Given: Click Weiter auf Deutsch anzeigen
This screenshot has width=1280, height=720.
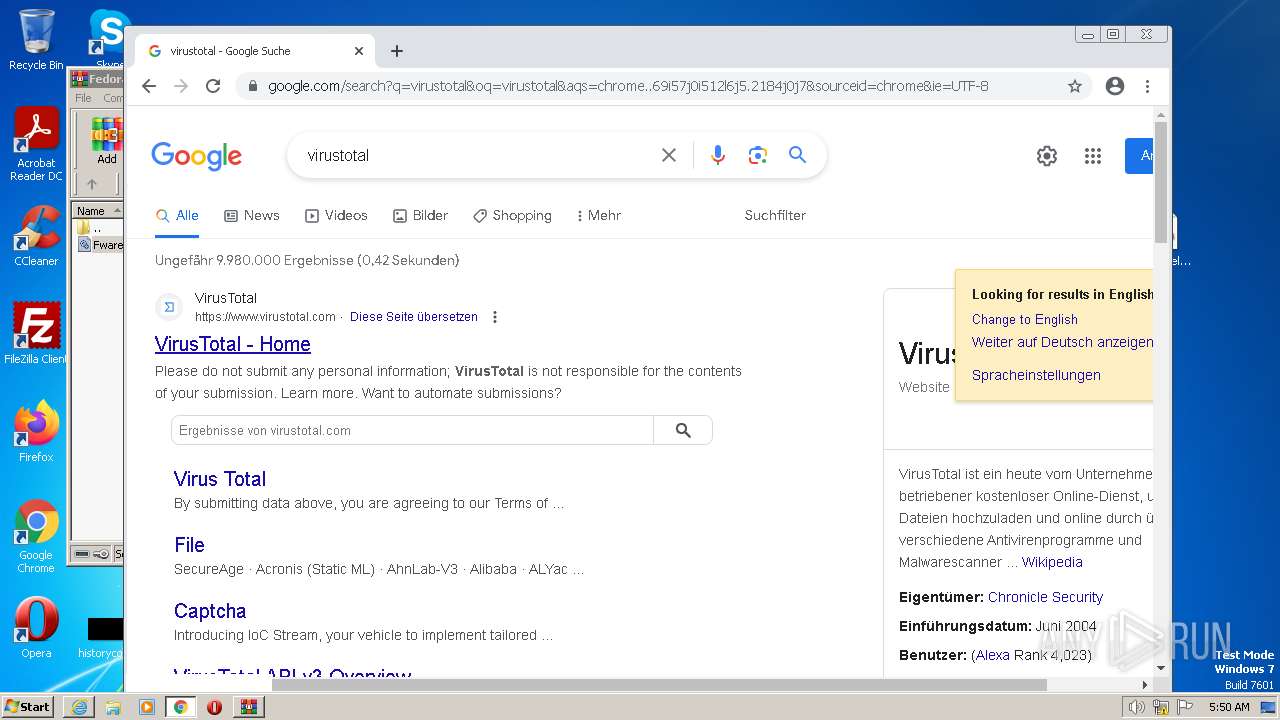Looking at the screenshot, I should (1062, 342).
